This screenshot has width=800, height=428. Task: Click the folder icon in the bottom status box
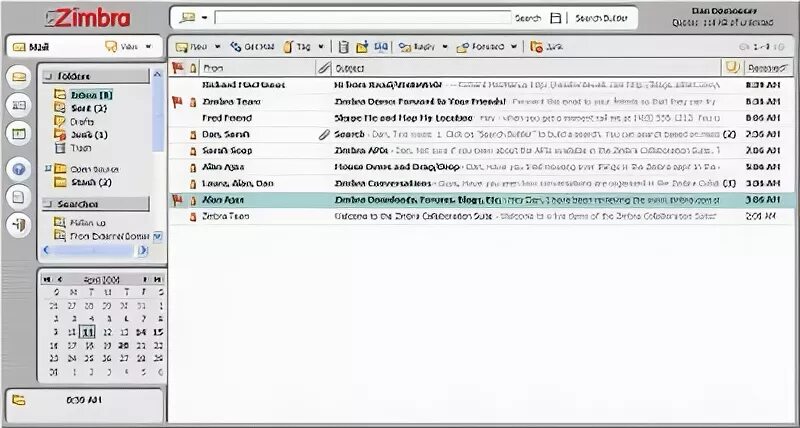click(19, 400)
